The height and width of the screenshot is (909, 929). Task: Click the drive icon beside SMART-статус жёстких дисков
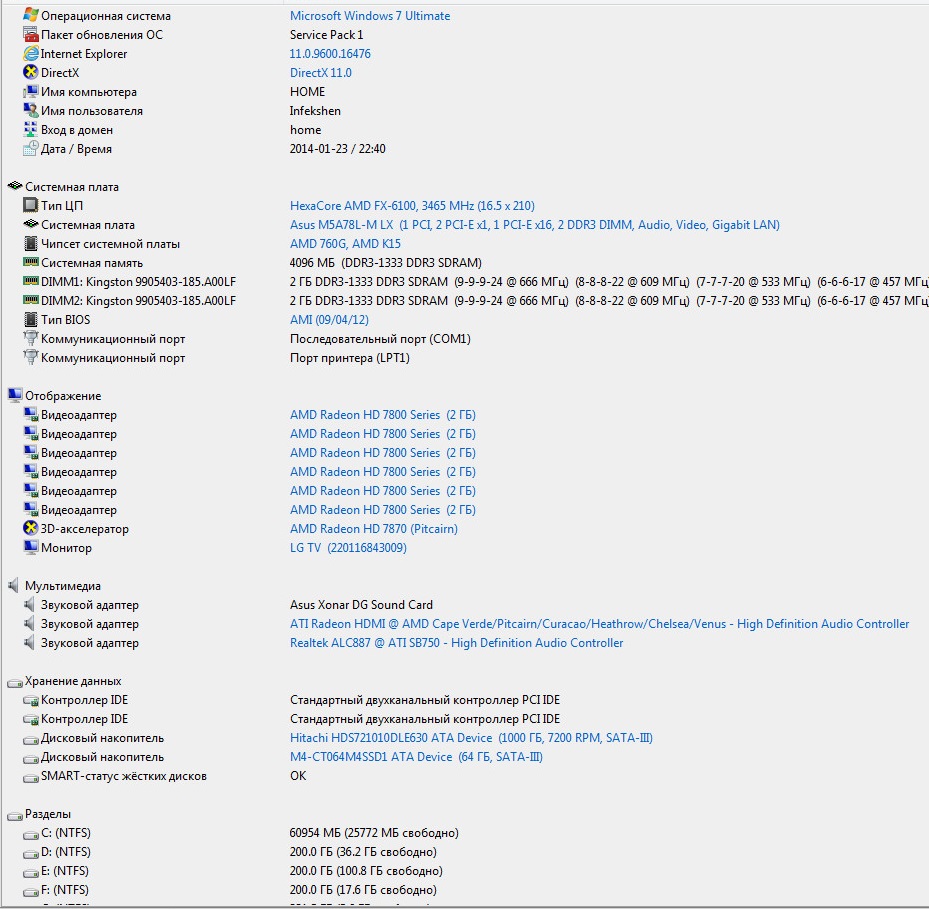click(31, 777)
